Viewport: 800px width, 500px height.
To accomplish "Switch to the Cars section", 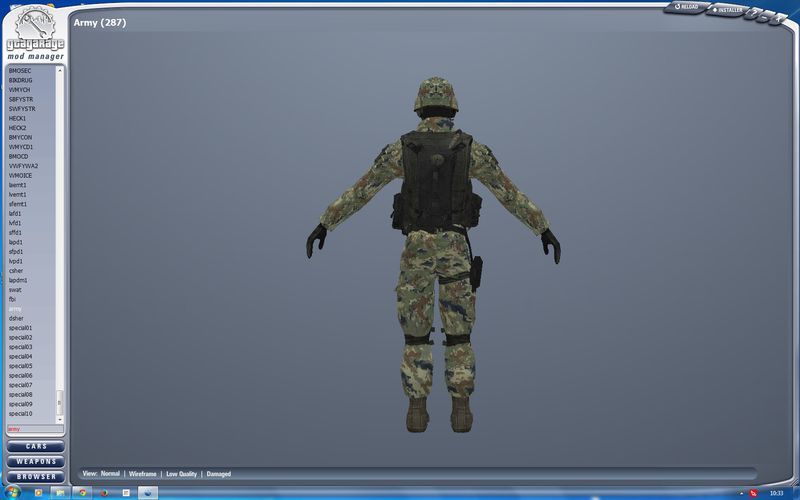I will coord(36,446).
